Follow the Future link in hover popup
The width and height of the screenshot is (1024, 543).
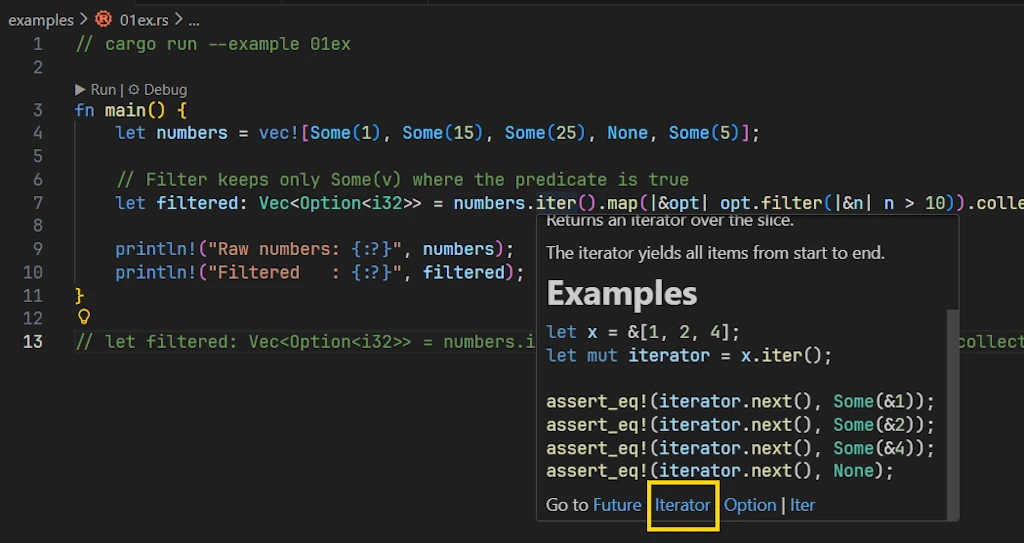click(616, 505)
